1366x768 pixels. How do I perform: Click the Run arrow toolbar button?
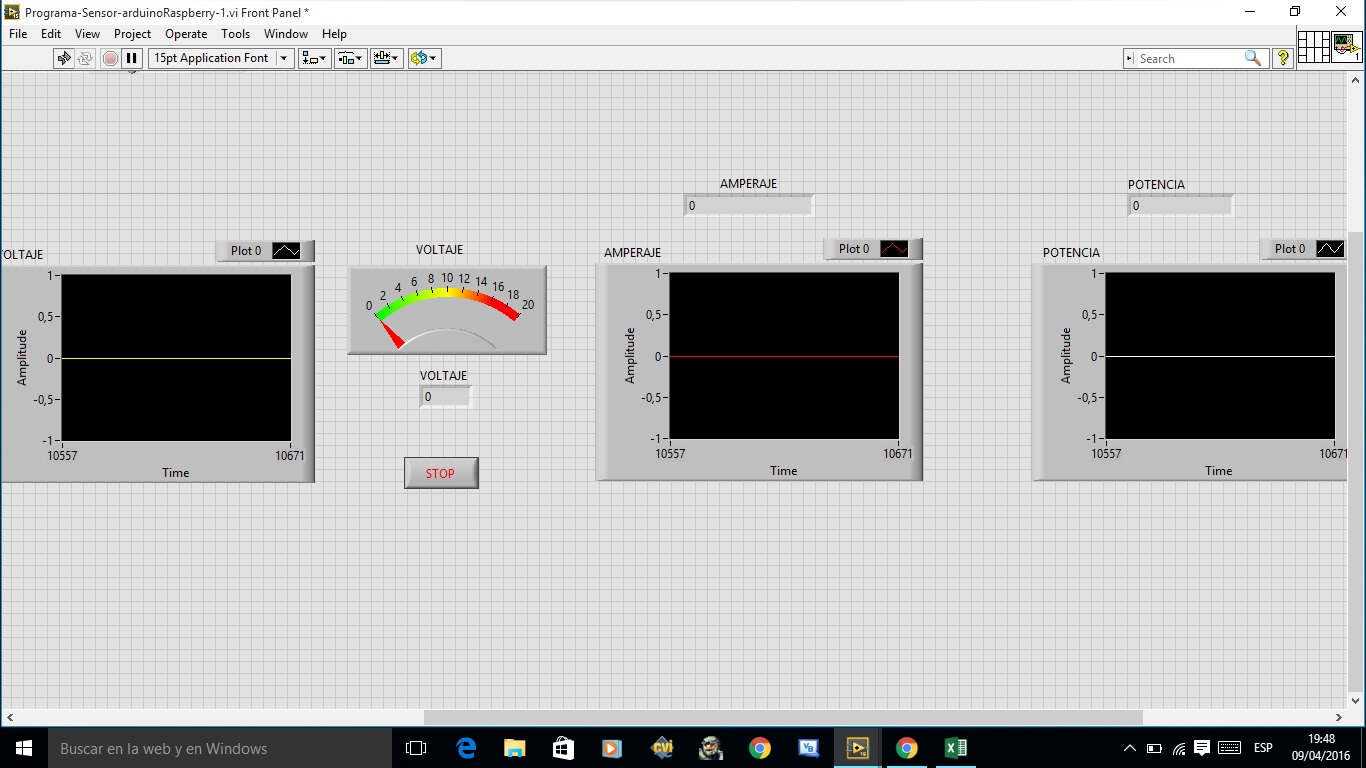[64, 58]
